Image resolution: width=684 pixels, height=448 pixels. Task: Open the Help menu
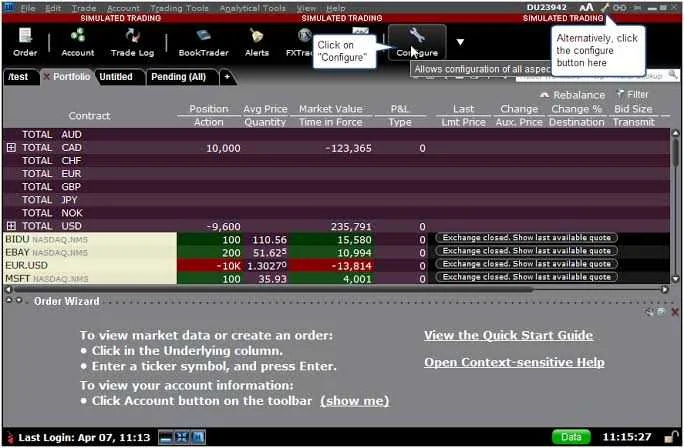335,8
